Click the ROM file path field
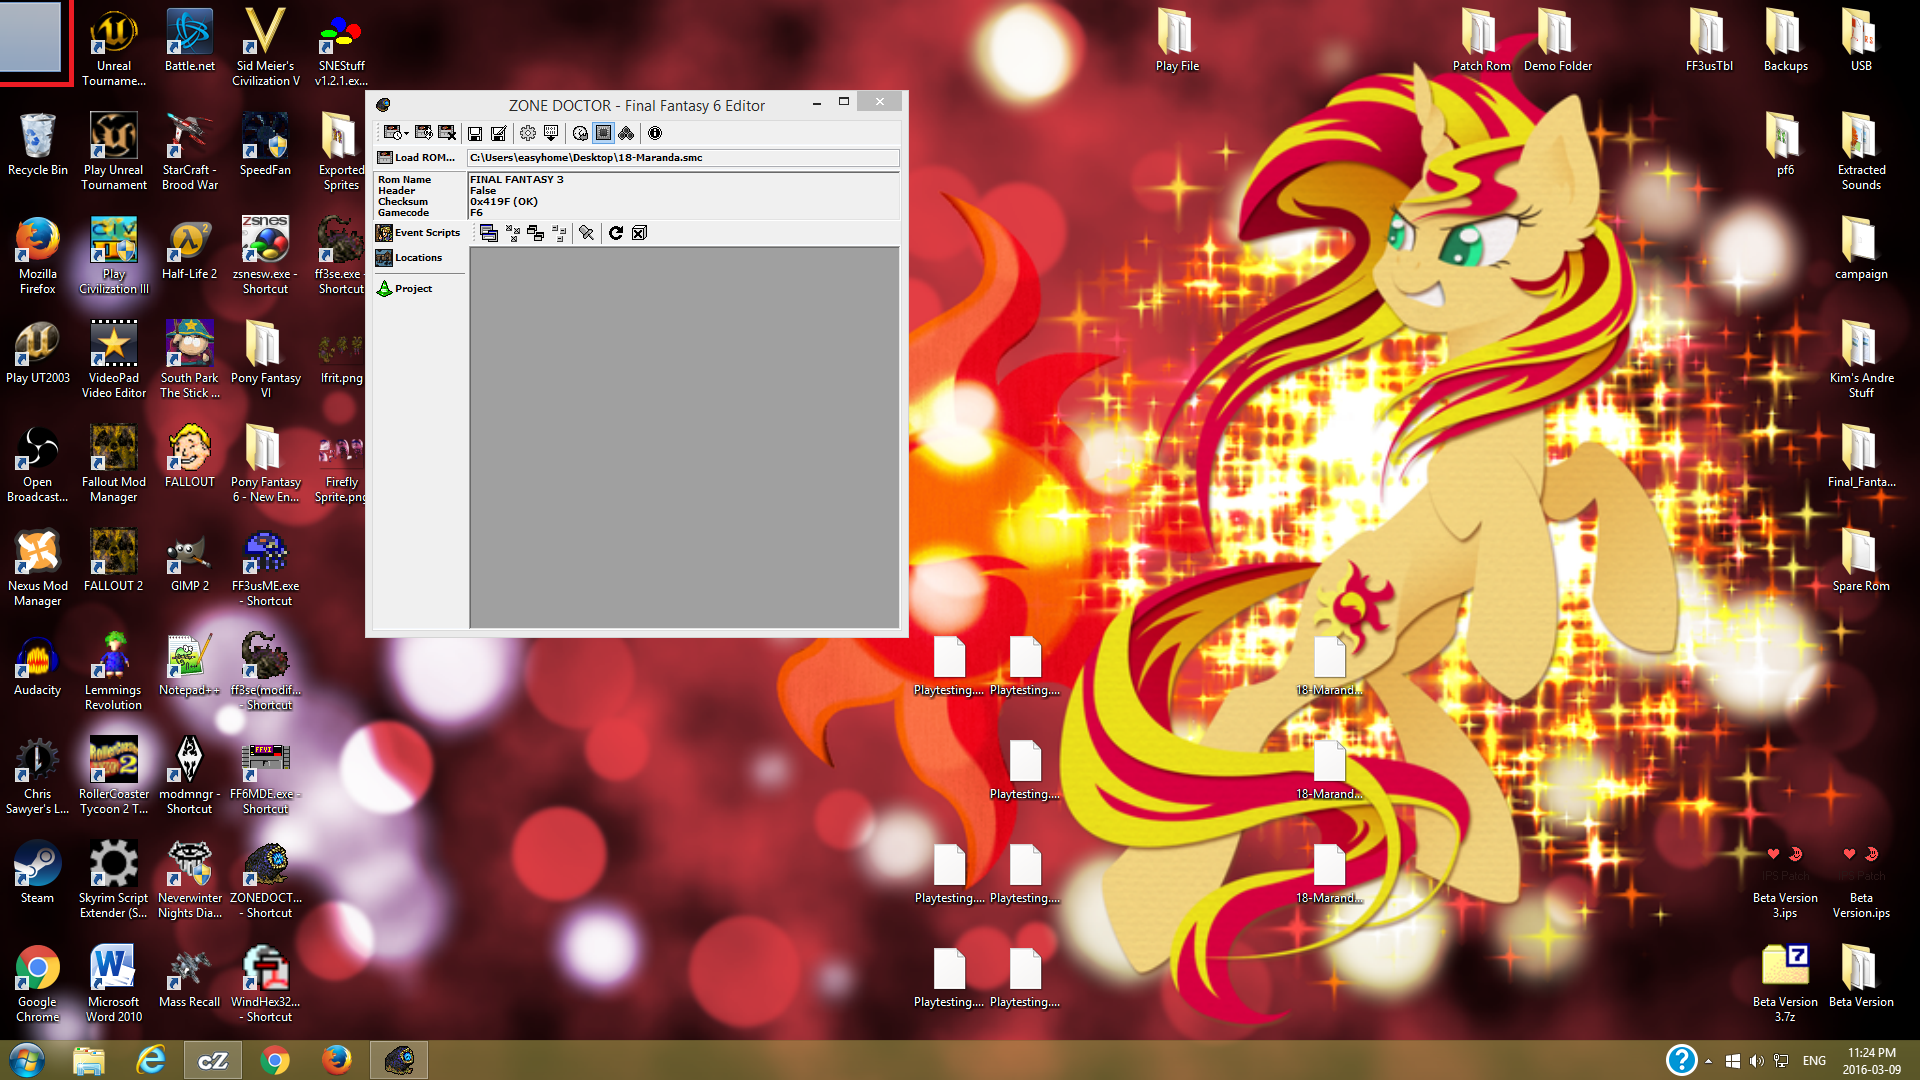Image resolution: width=1920 pixels, height=1080 pixels. click(684, 158)
